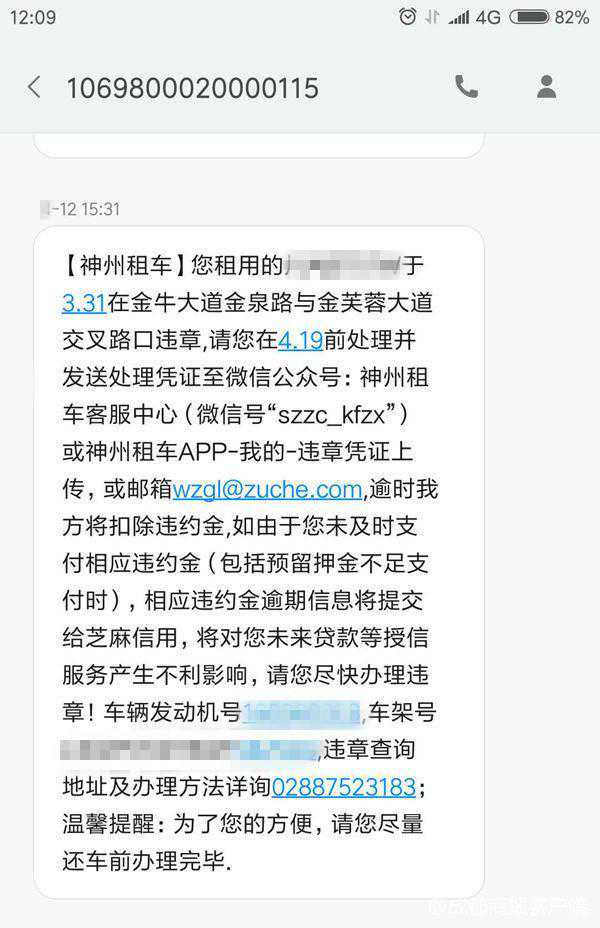The height and width of the screenshot is (928, 600).
Task: Dial the 02887523183 phone link
Action: (344, 787)
